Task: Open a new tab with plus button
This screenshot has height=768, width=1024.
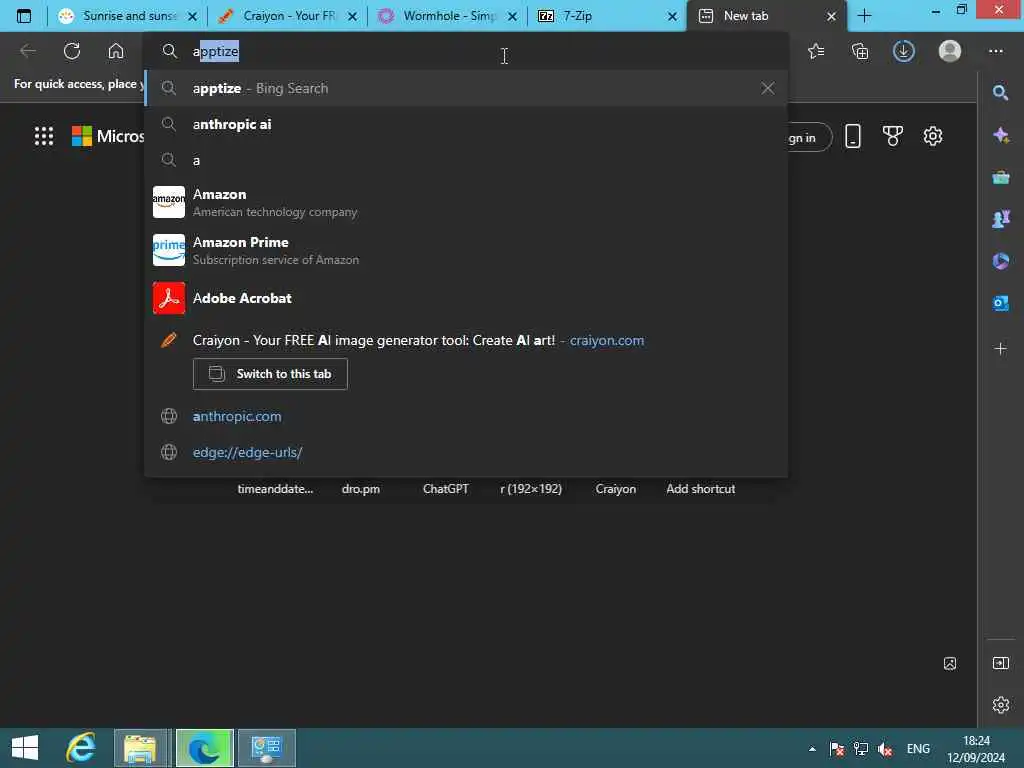Action: [864, 16]
